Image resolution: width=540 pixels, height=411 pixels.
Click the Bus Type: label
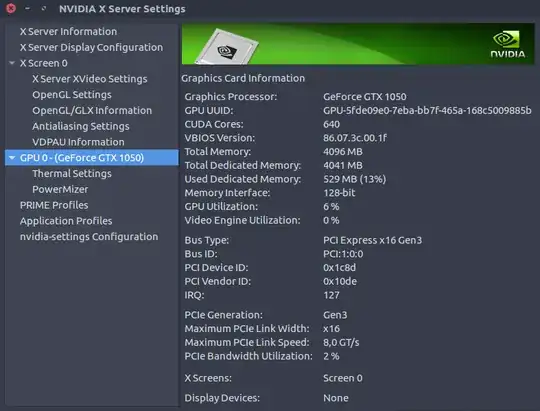click(x=207, y=240)
